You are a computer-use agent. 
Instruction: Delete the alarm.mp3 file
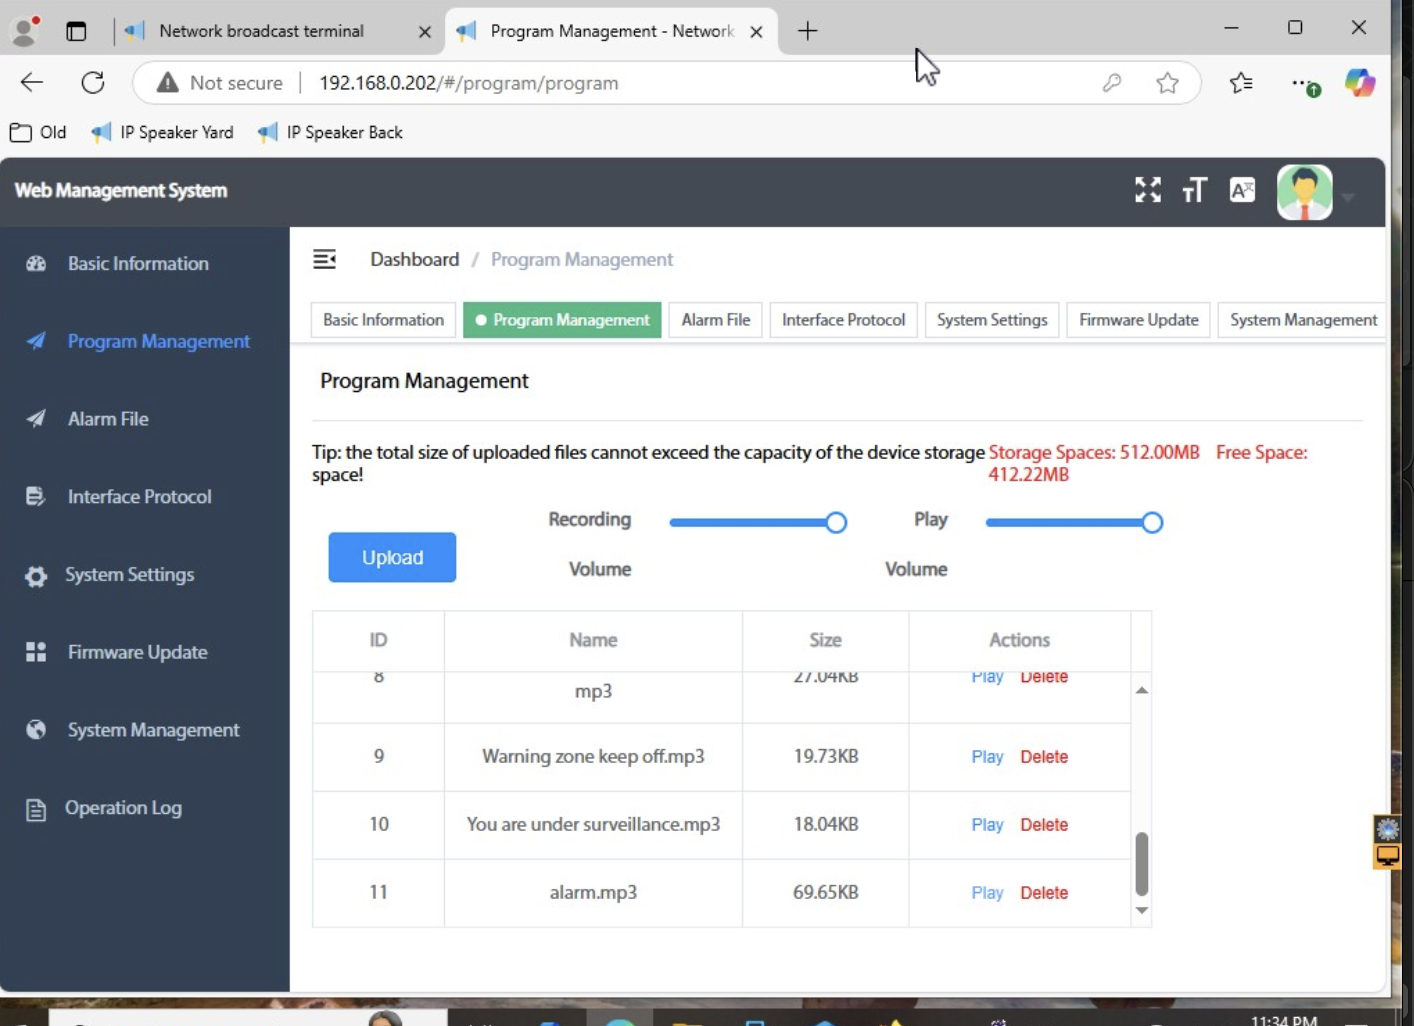point(1044,893)
